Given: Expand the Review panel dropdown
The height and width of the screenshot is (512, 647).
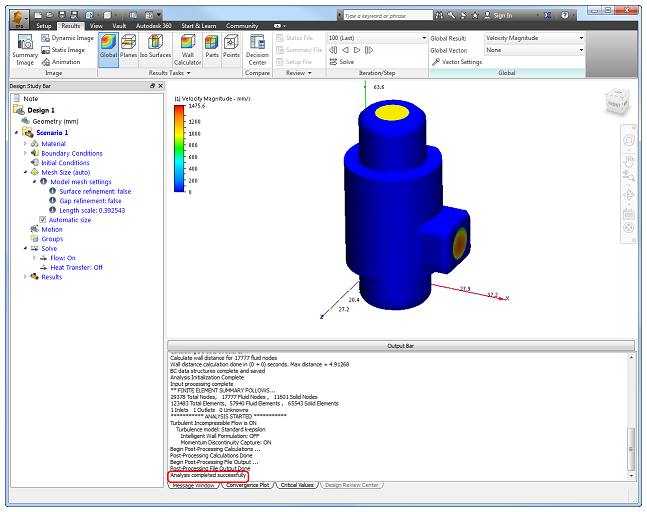Looking at the screenshot, I should (299, 73).
